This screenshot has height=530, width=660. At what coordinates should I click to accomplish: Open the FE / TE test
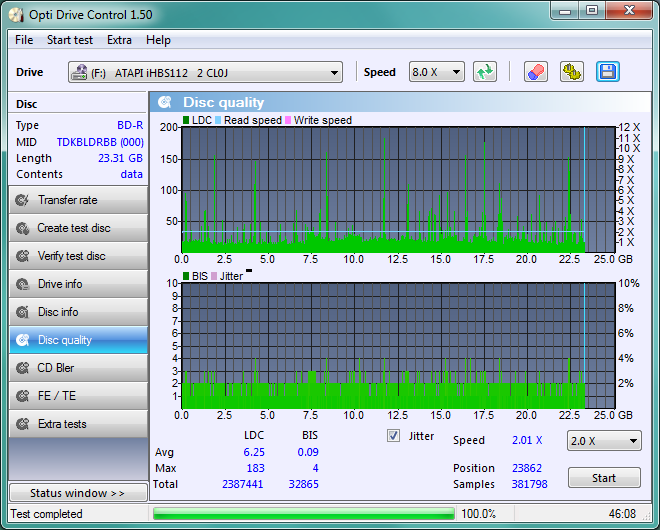(x=78, y=396)
